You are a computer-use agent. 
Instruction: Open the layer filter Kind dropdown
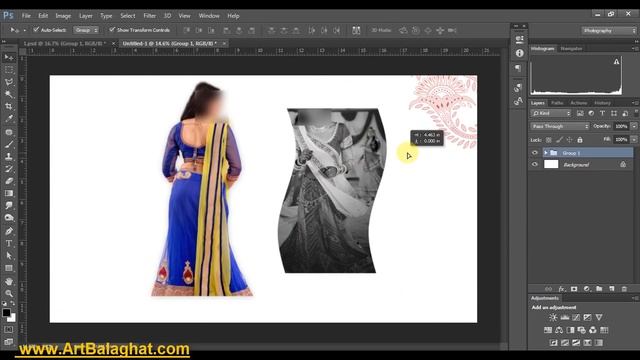551,113
